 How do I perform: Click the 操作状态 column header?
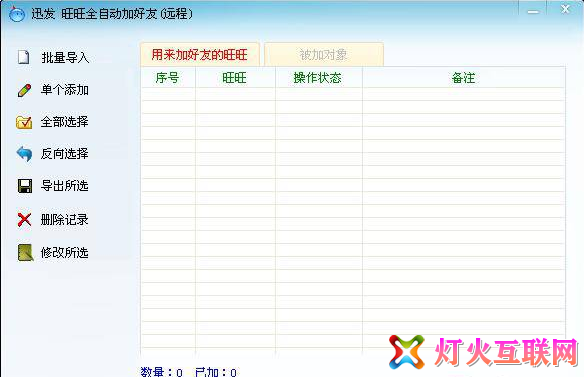pos(318,78)
